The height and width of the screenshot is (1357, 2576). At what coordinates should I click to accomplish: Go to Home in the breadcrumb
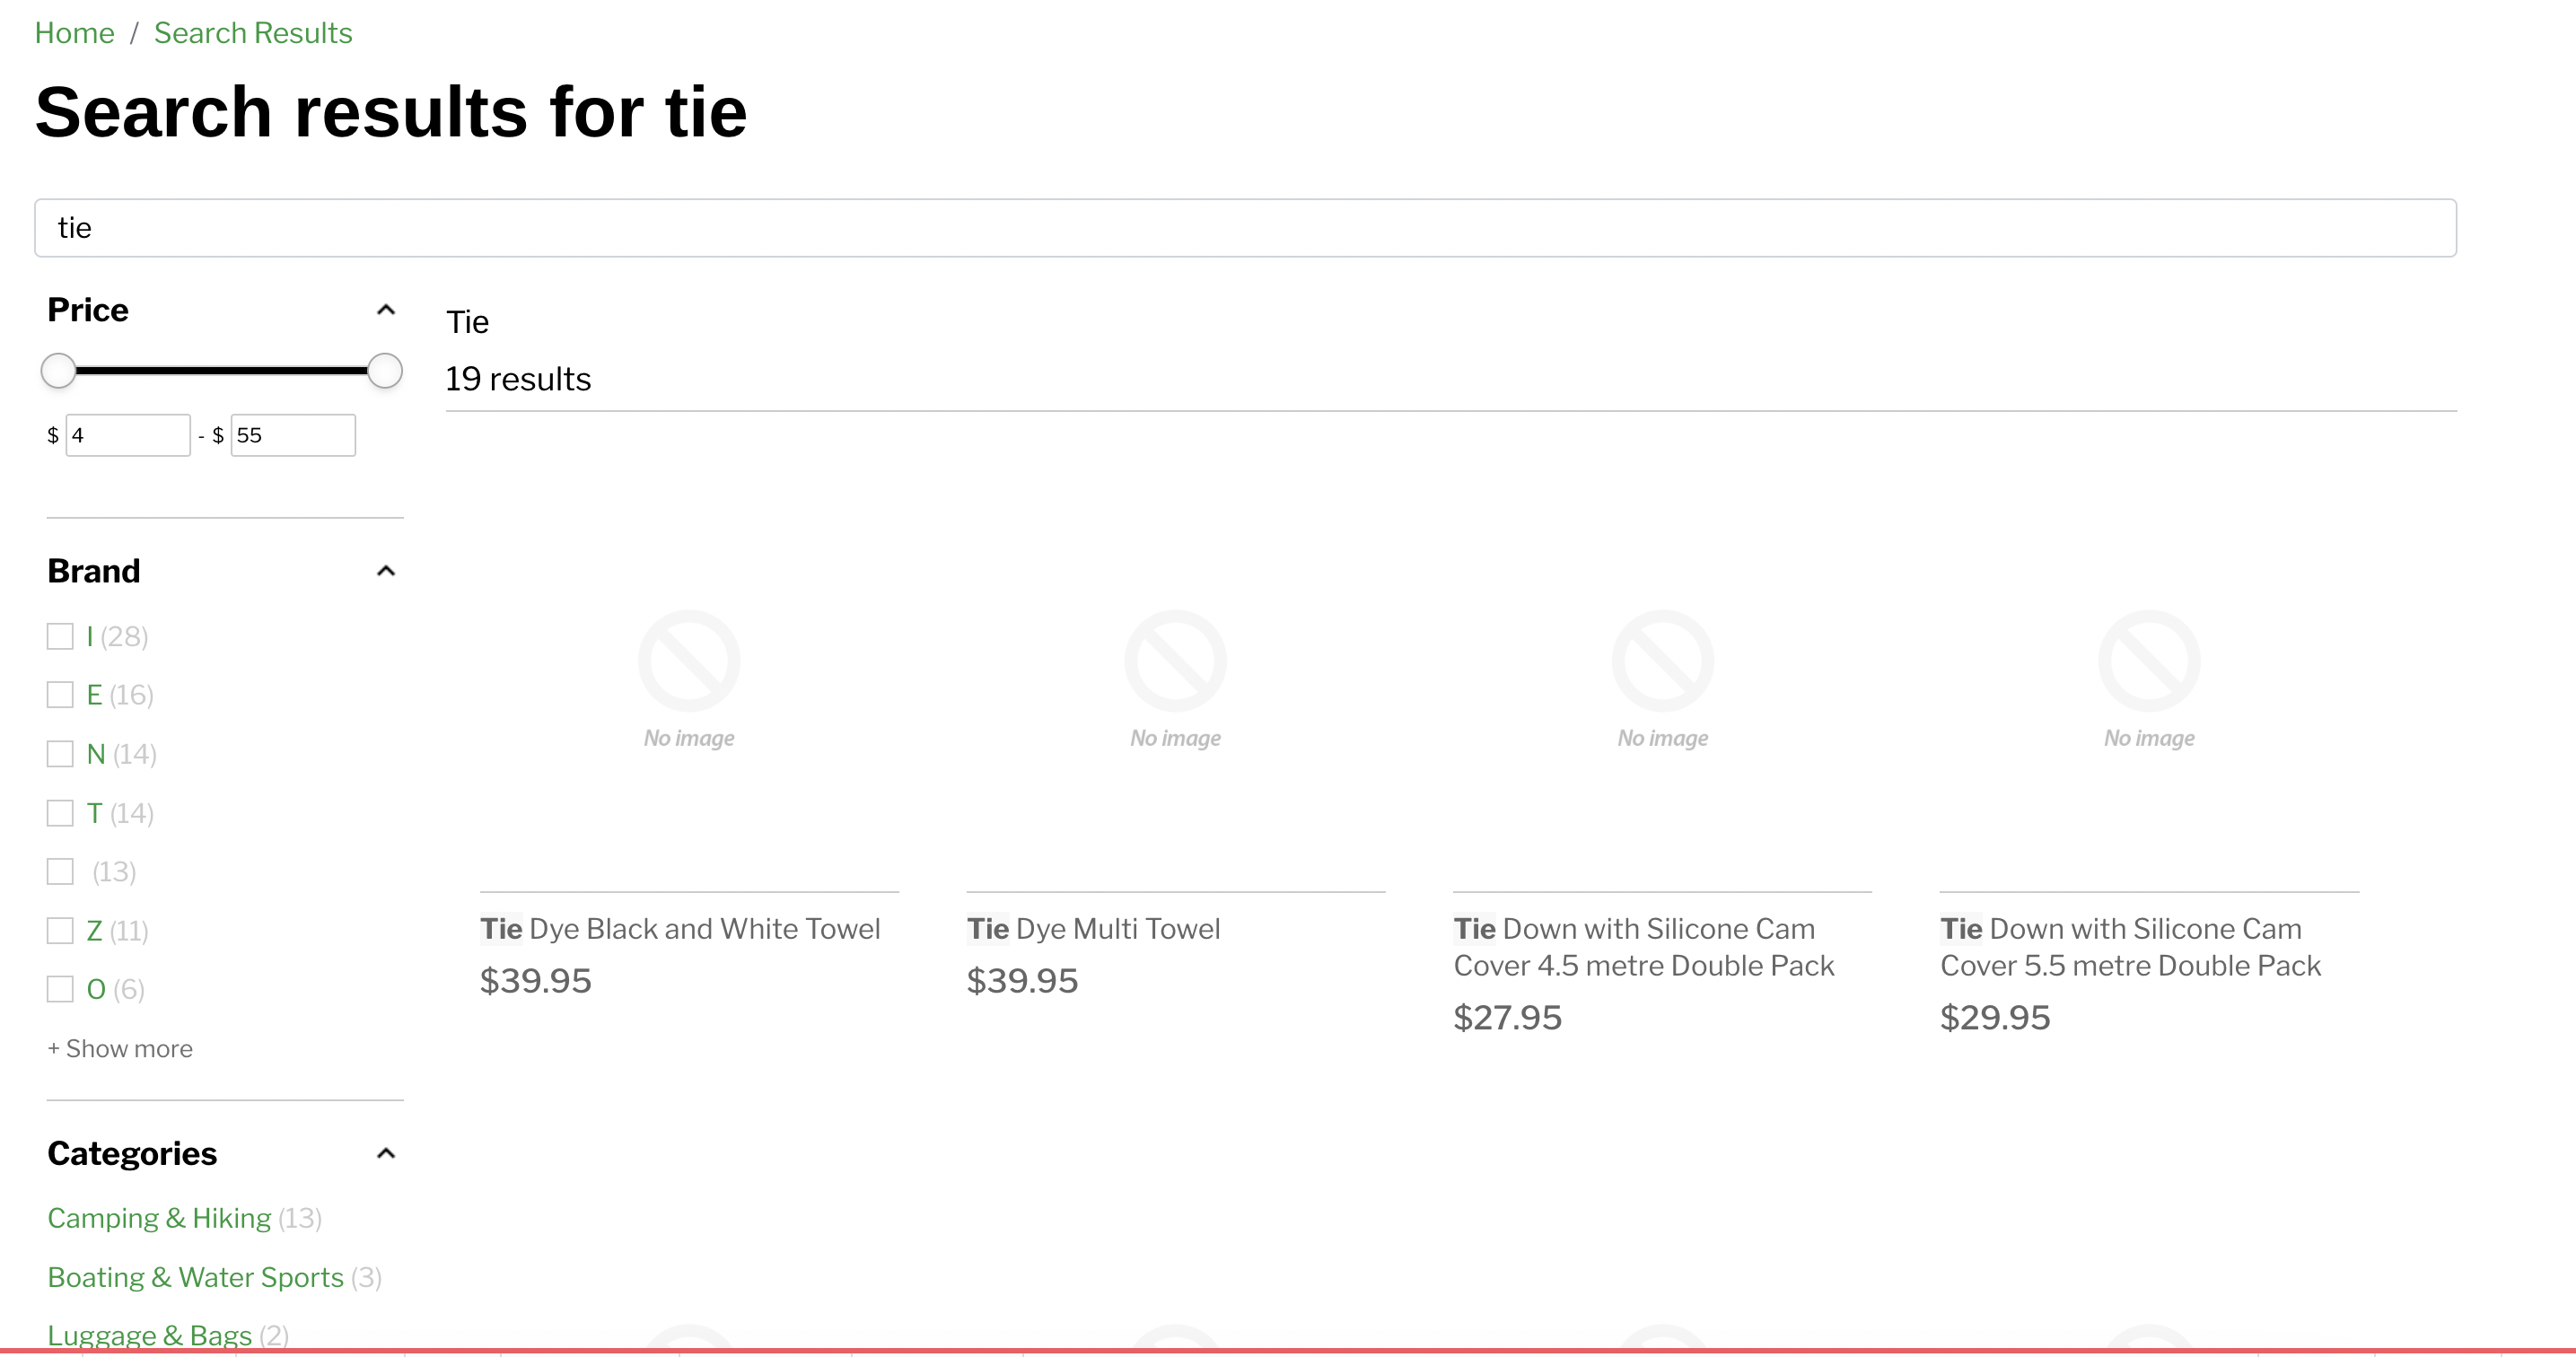click(74, 33)
